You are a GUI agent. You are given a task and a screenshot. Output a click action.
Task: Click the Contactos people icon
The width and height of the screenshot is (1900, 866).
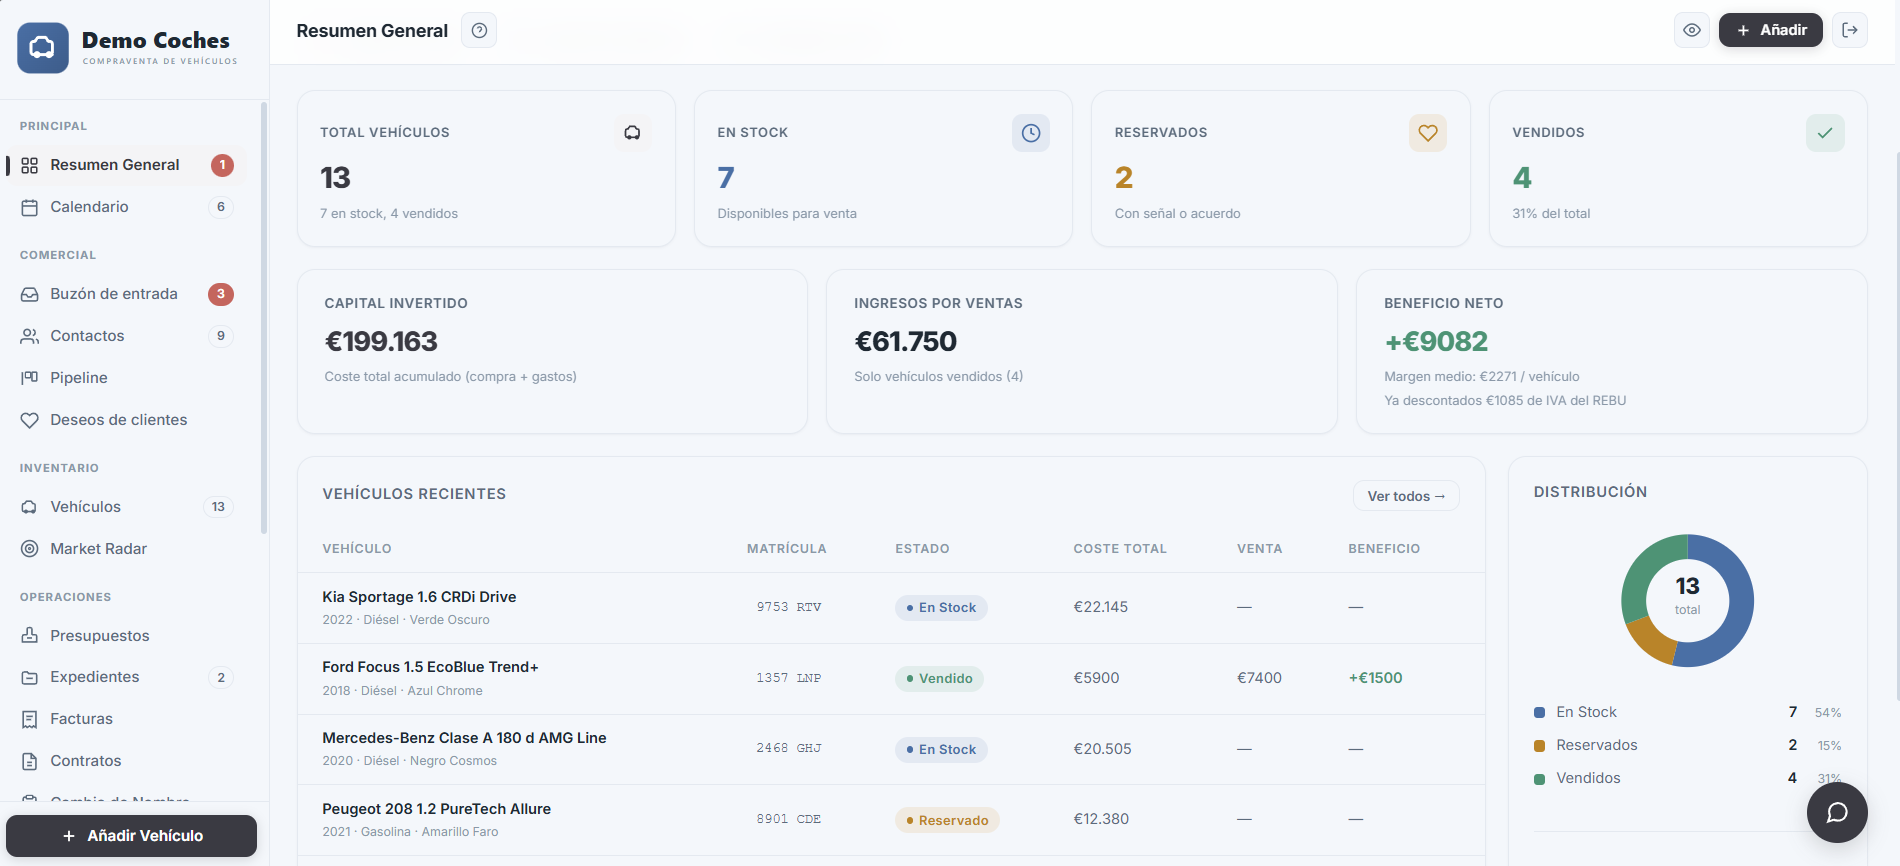30,336
